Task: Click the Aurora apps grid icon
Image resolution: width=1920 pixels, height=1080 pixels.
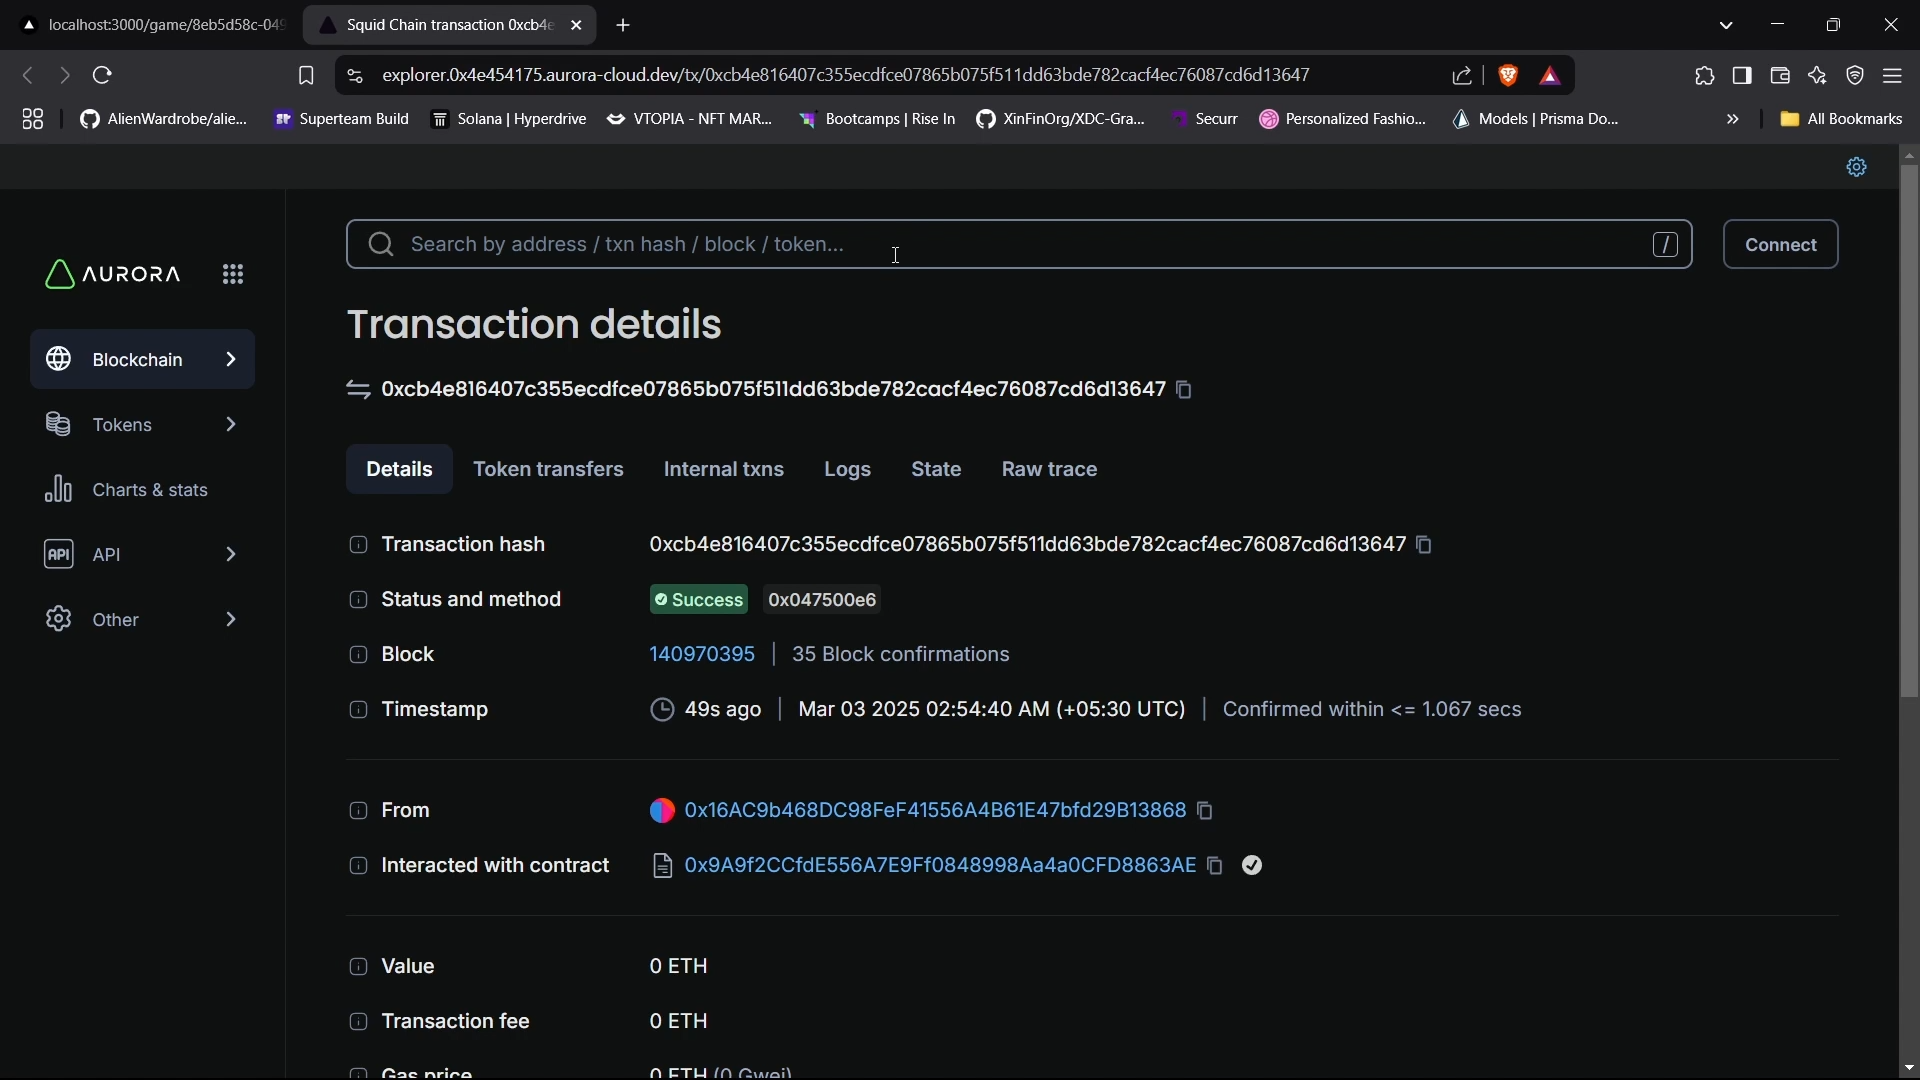Action: point(233,274)
